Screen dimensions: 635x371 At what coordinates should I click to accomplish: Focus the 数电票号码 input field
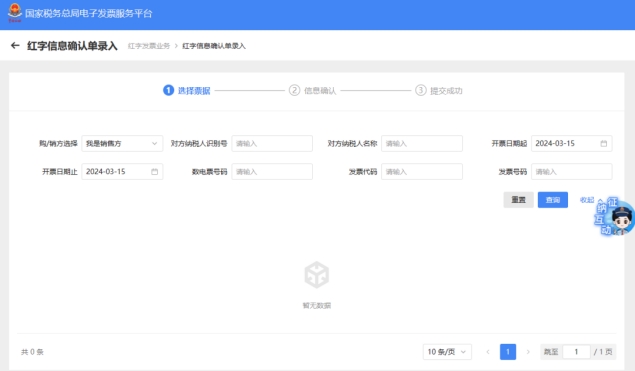click(272, 172)
